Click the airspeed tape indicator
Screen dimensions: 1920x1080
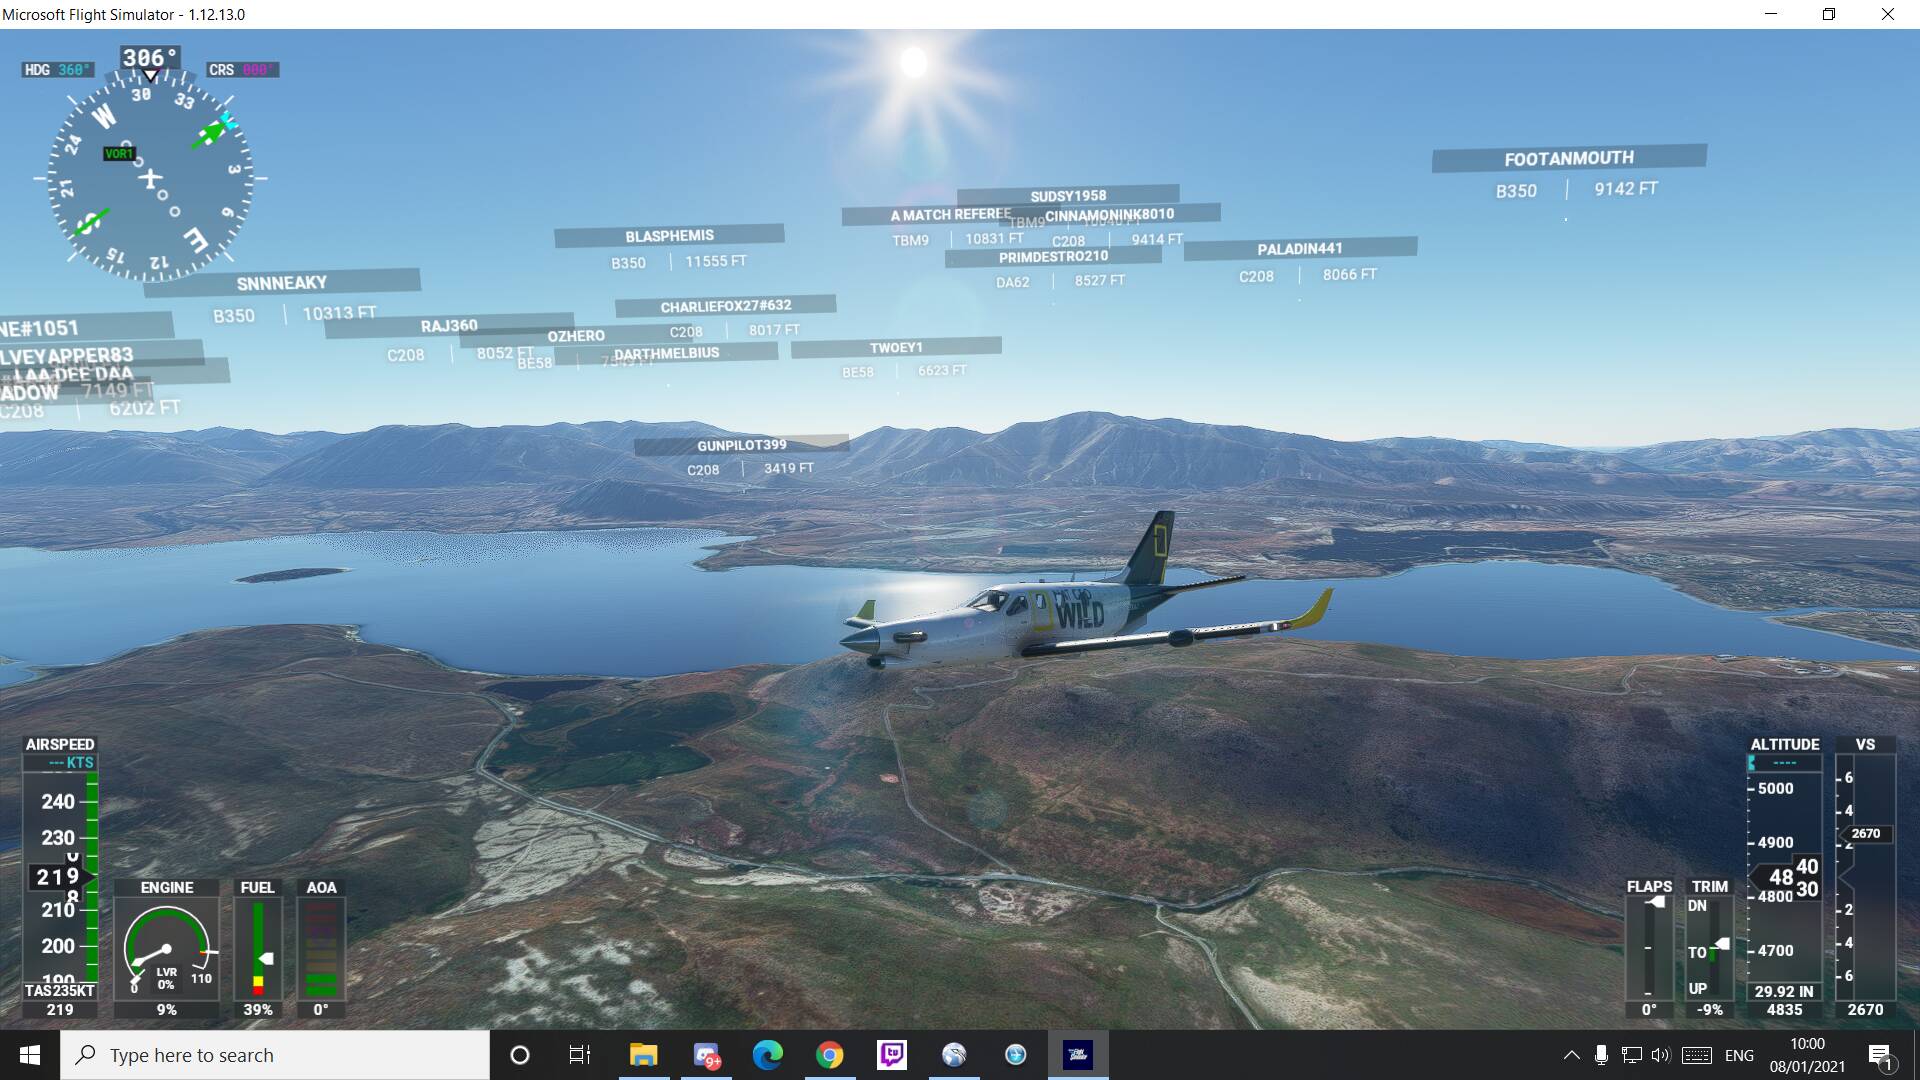(60, 877)
